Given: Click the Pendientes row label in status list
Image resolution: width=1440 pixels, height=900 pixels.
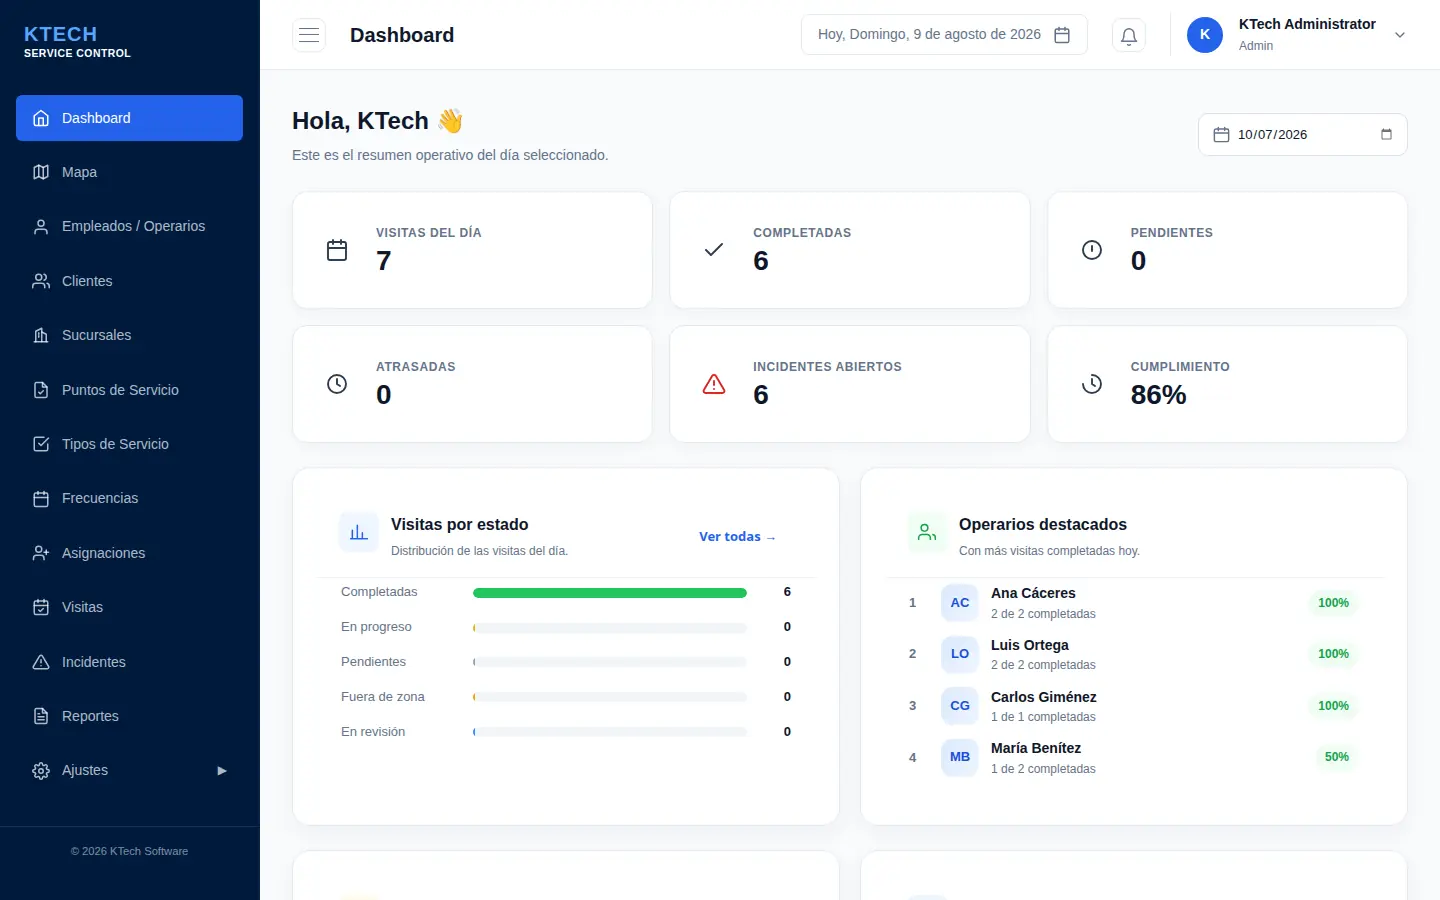Looking at the screenshot, I should coord(373,662).
